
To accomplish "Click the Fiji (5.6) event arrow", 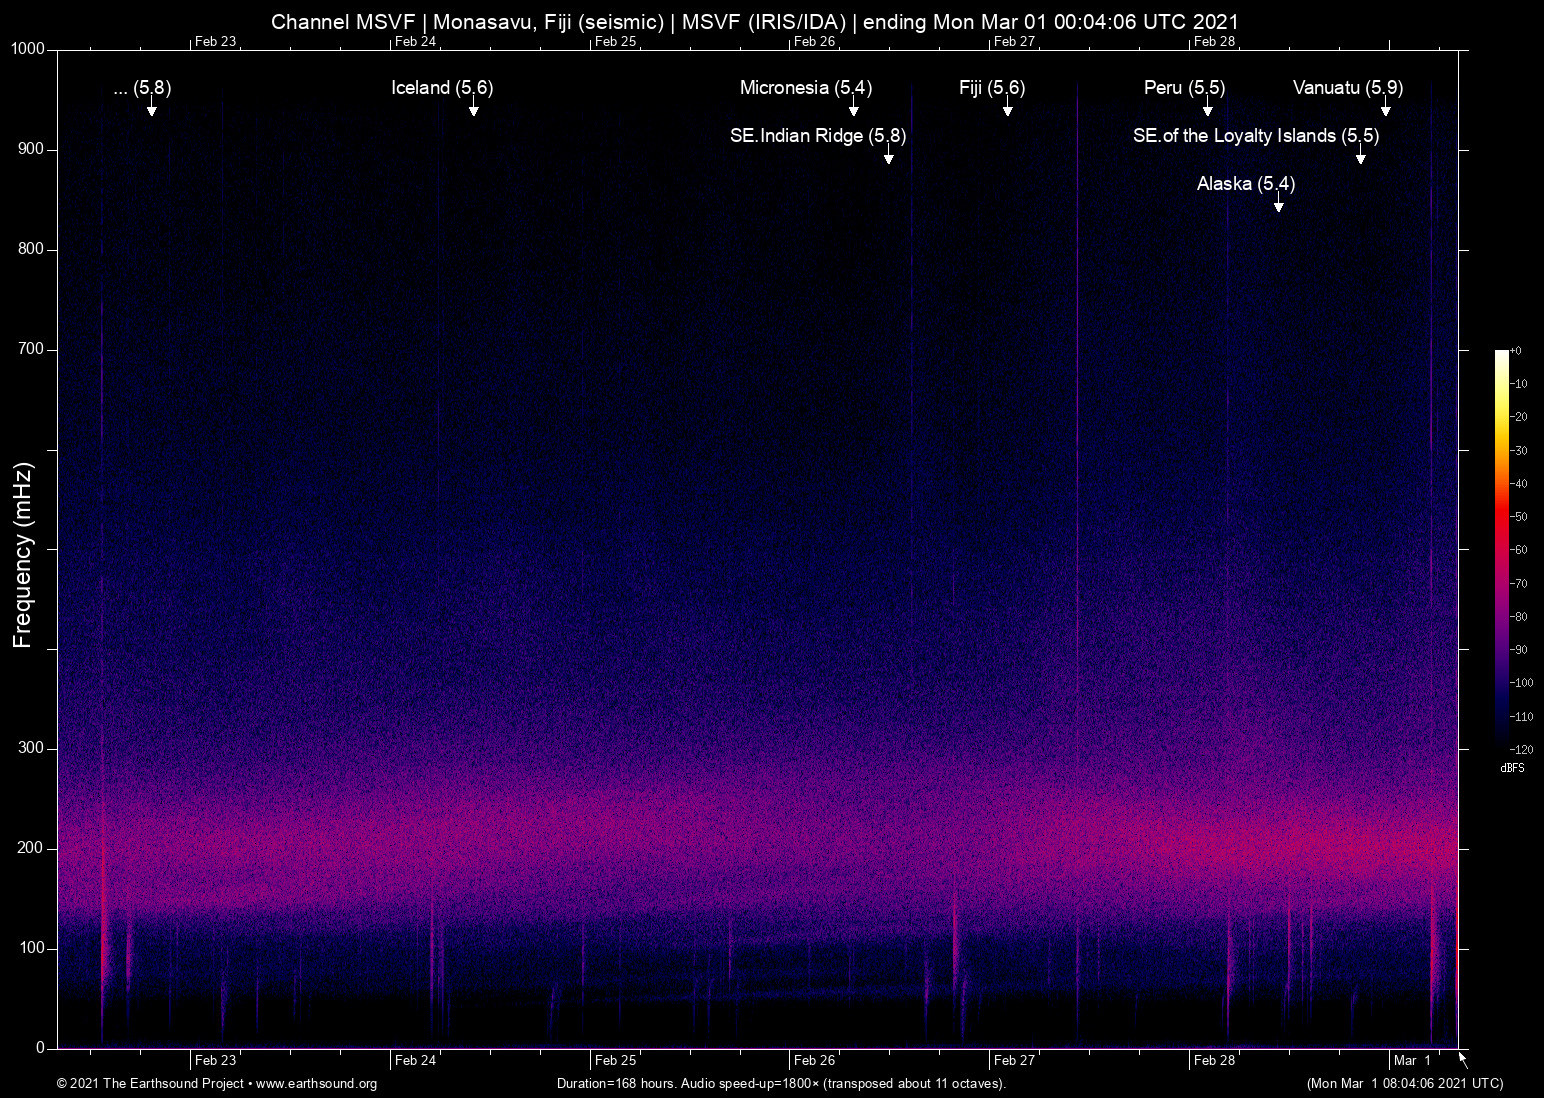I will [1007, 109].
